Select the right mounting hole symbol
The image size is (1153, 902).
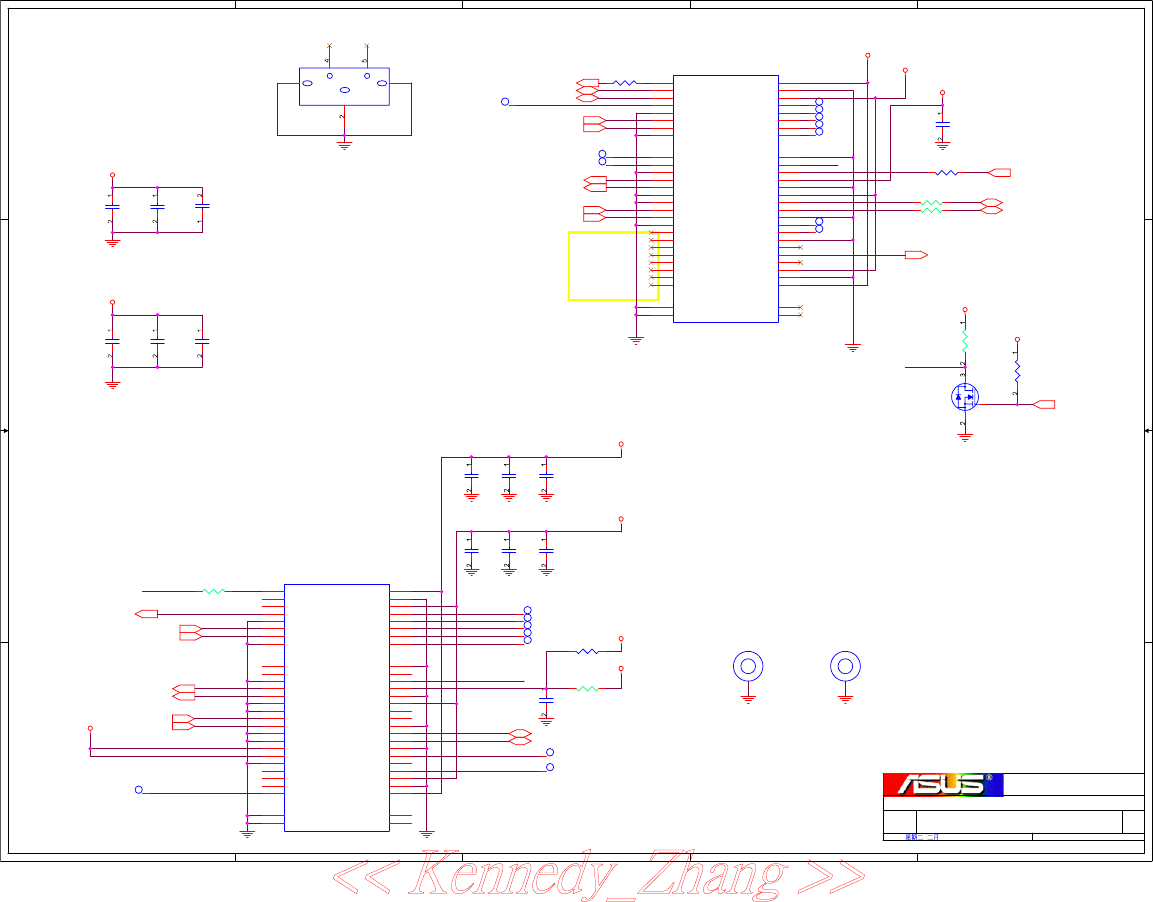pos(845,666)
